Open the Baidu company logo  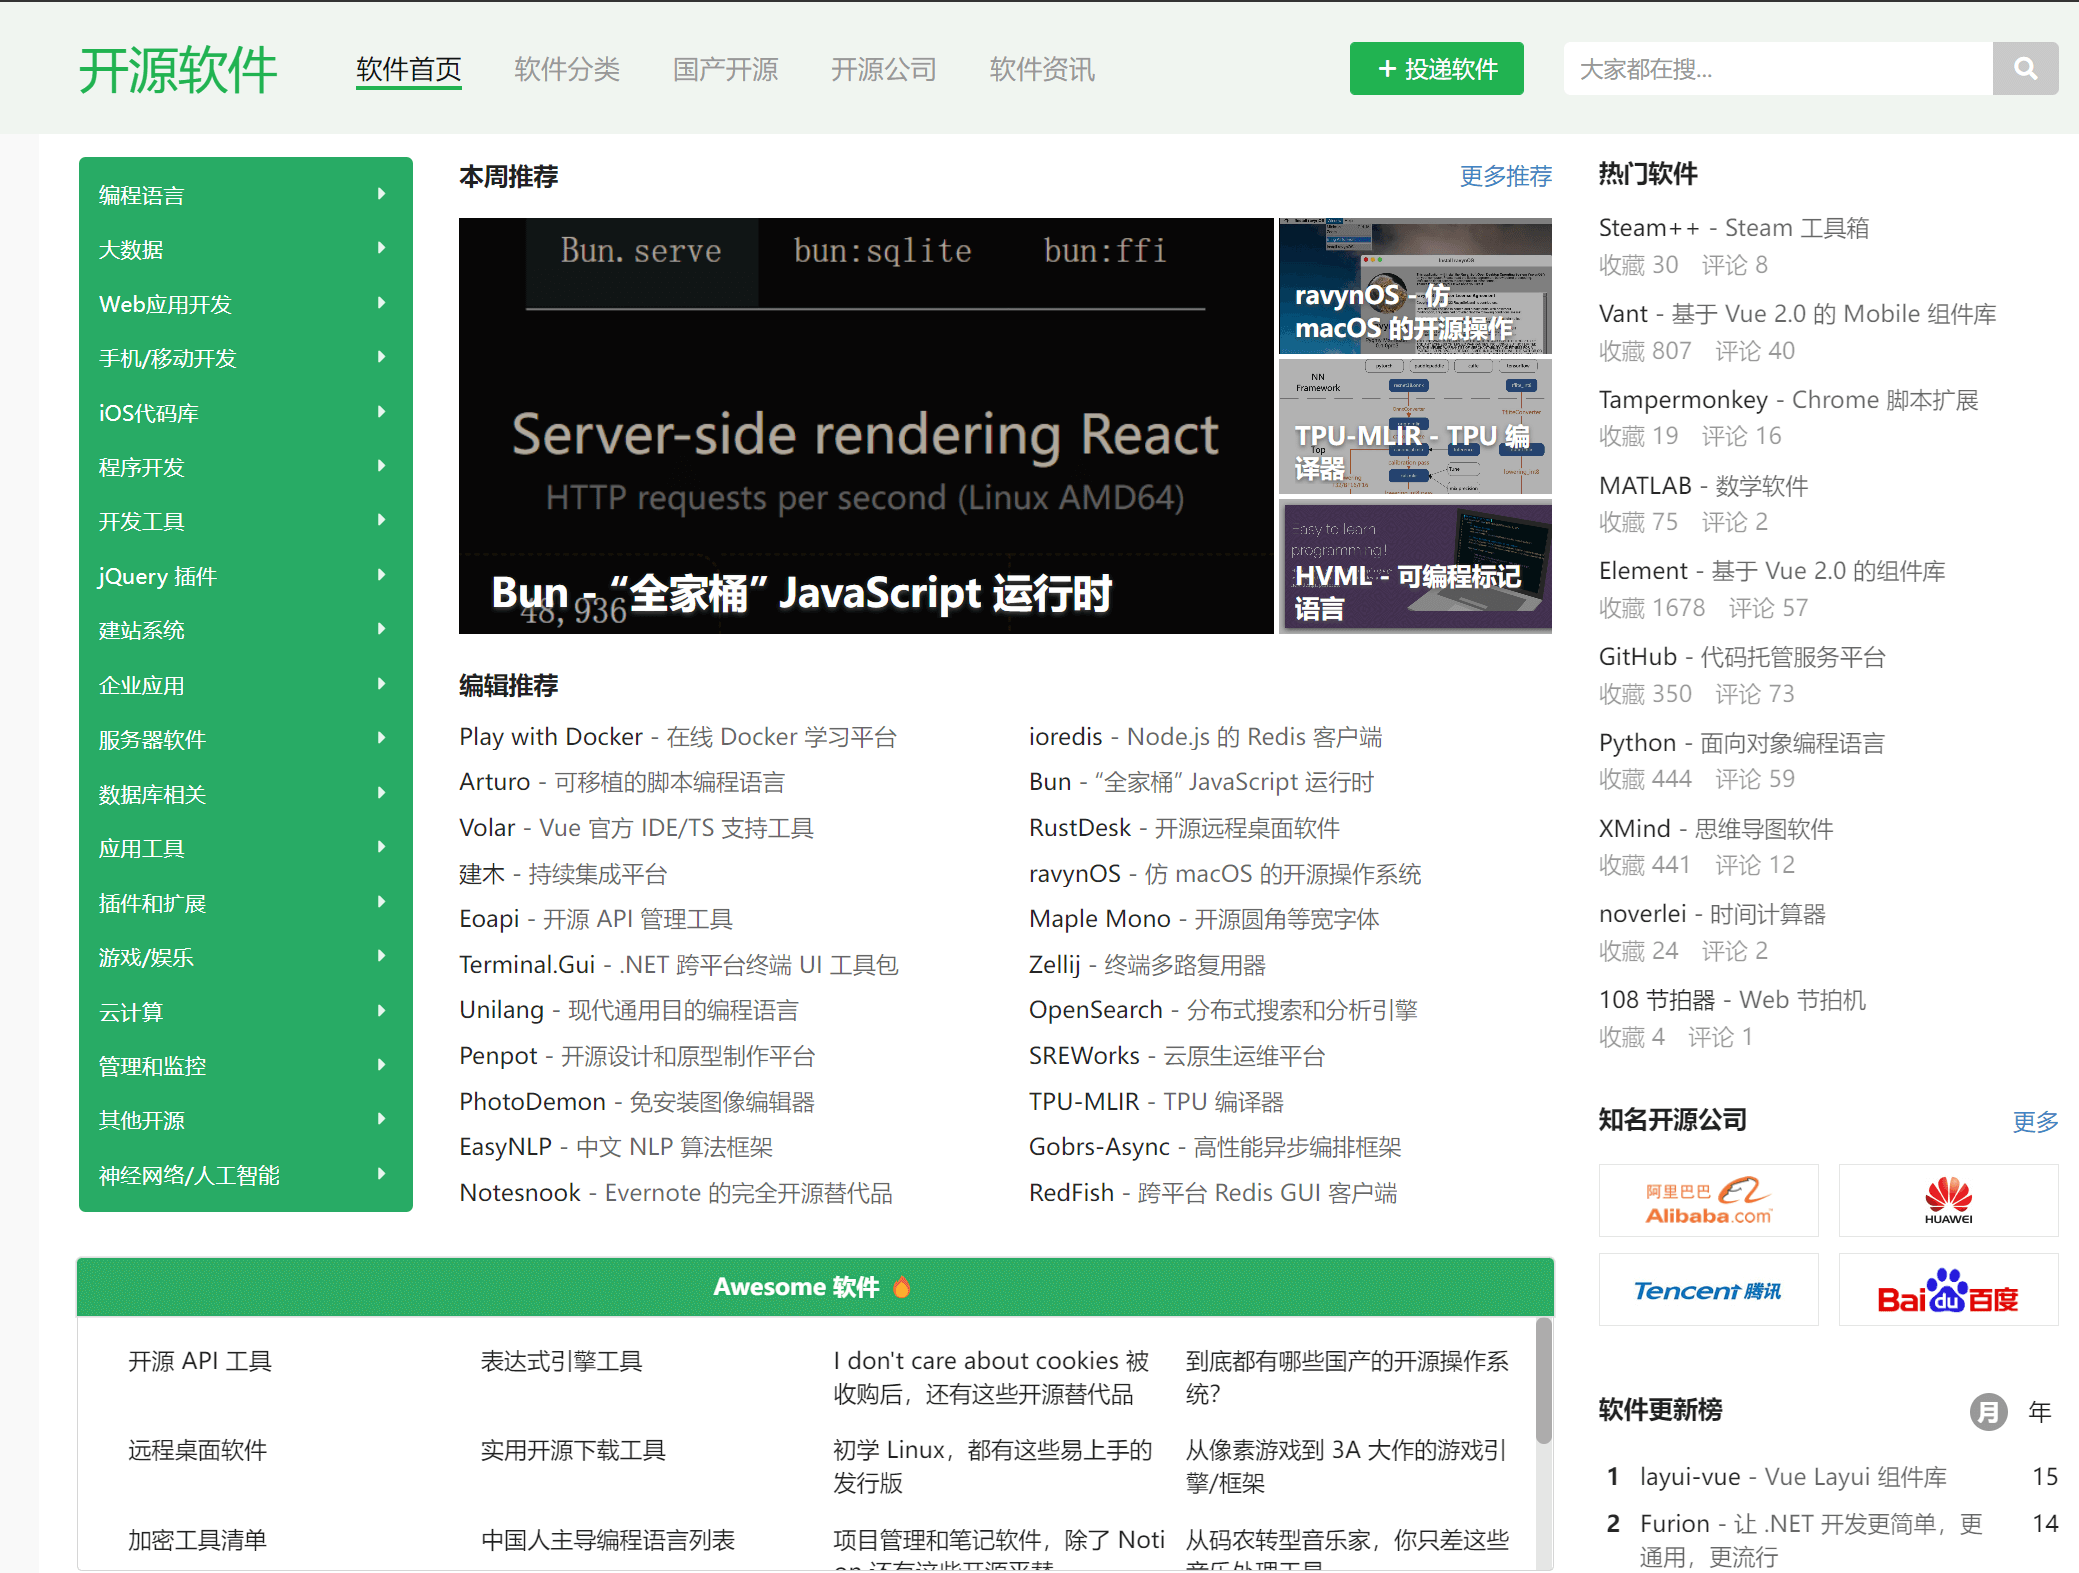[1948, 1290]
